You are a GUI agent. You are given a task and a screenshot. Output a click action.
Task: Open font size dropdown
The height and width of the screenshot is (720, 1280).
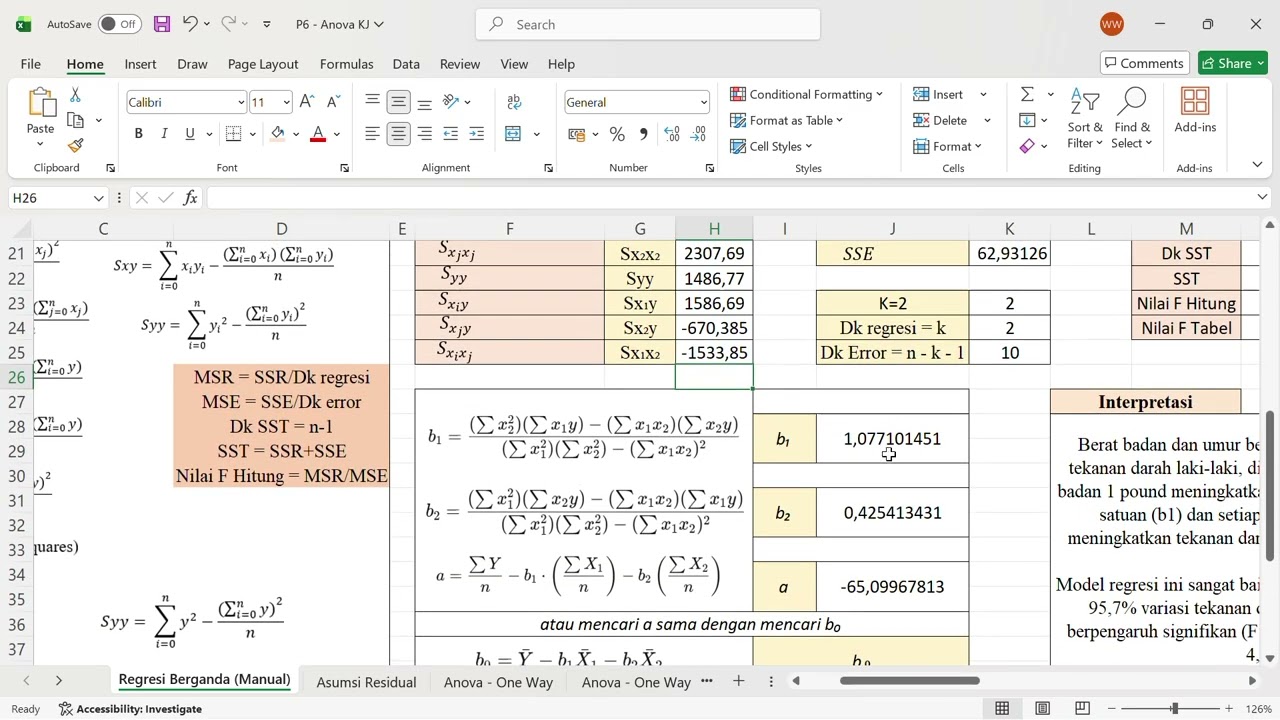286,102
